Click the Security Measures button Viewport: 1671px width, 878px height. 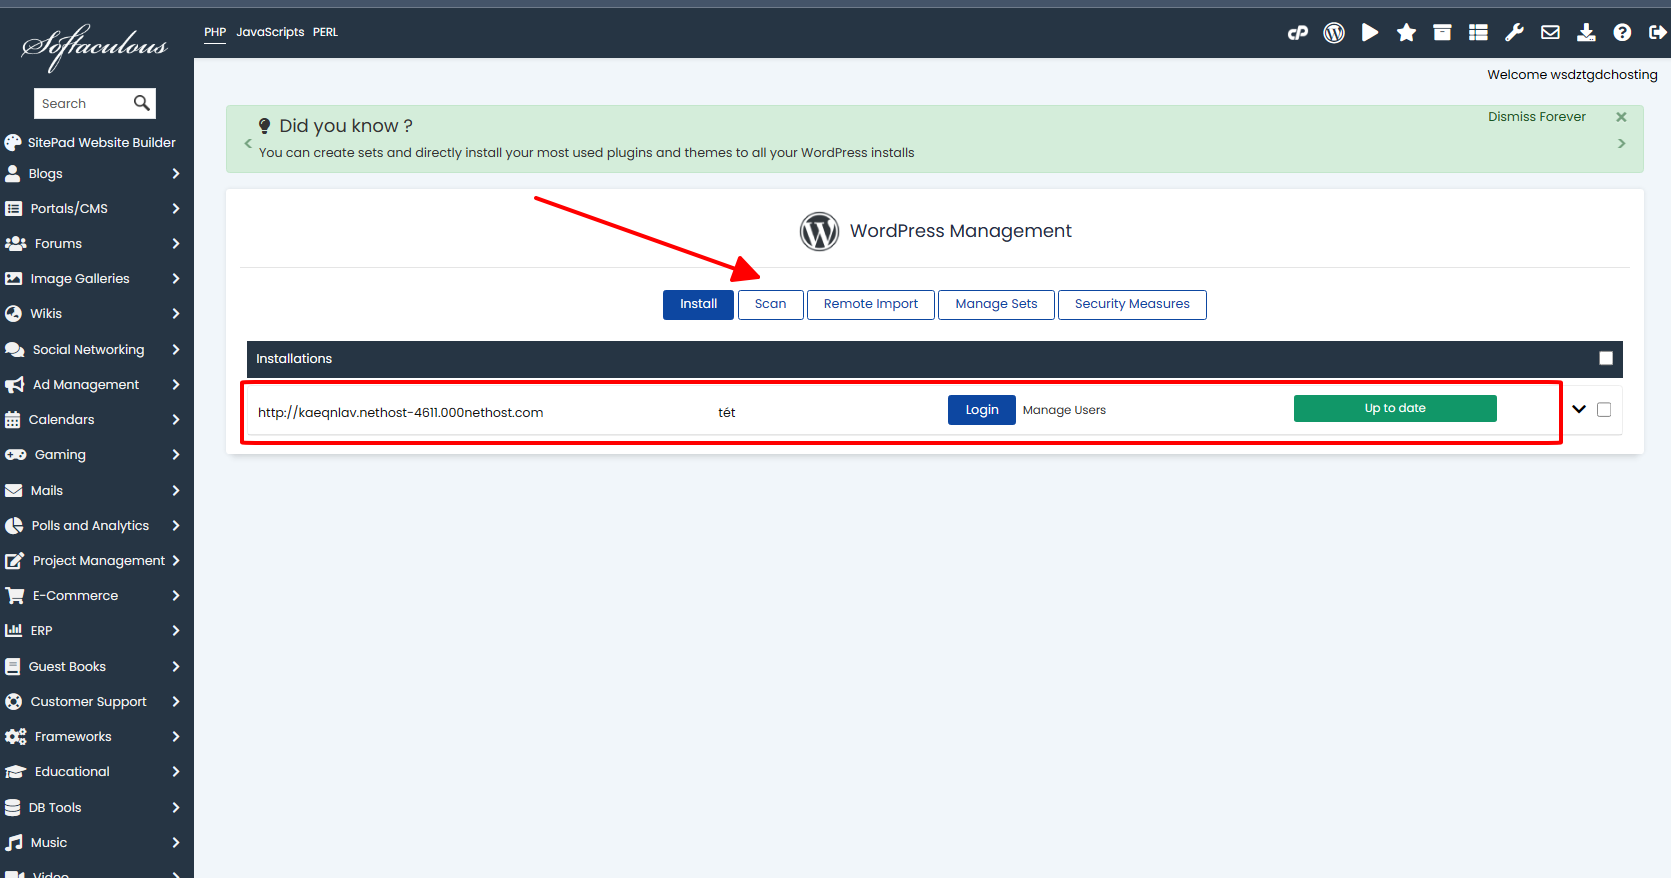pyautogui.click(x=1132, y=304)
